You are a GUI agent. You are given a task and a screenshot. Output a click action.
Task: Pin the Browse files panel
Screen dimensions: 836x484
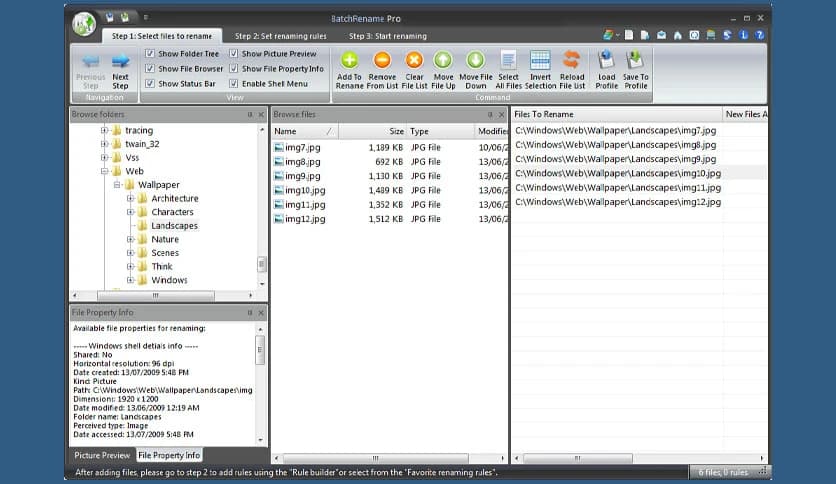[490, 115]
